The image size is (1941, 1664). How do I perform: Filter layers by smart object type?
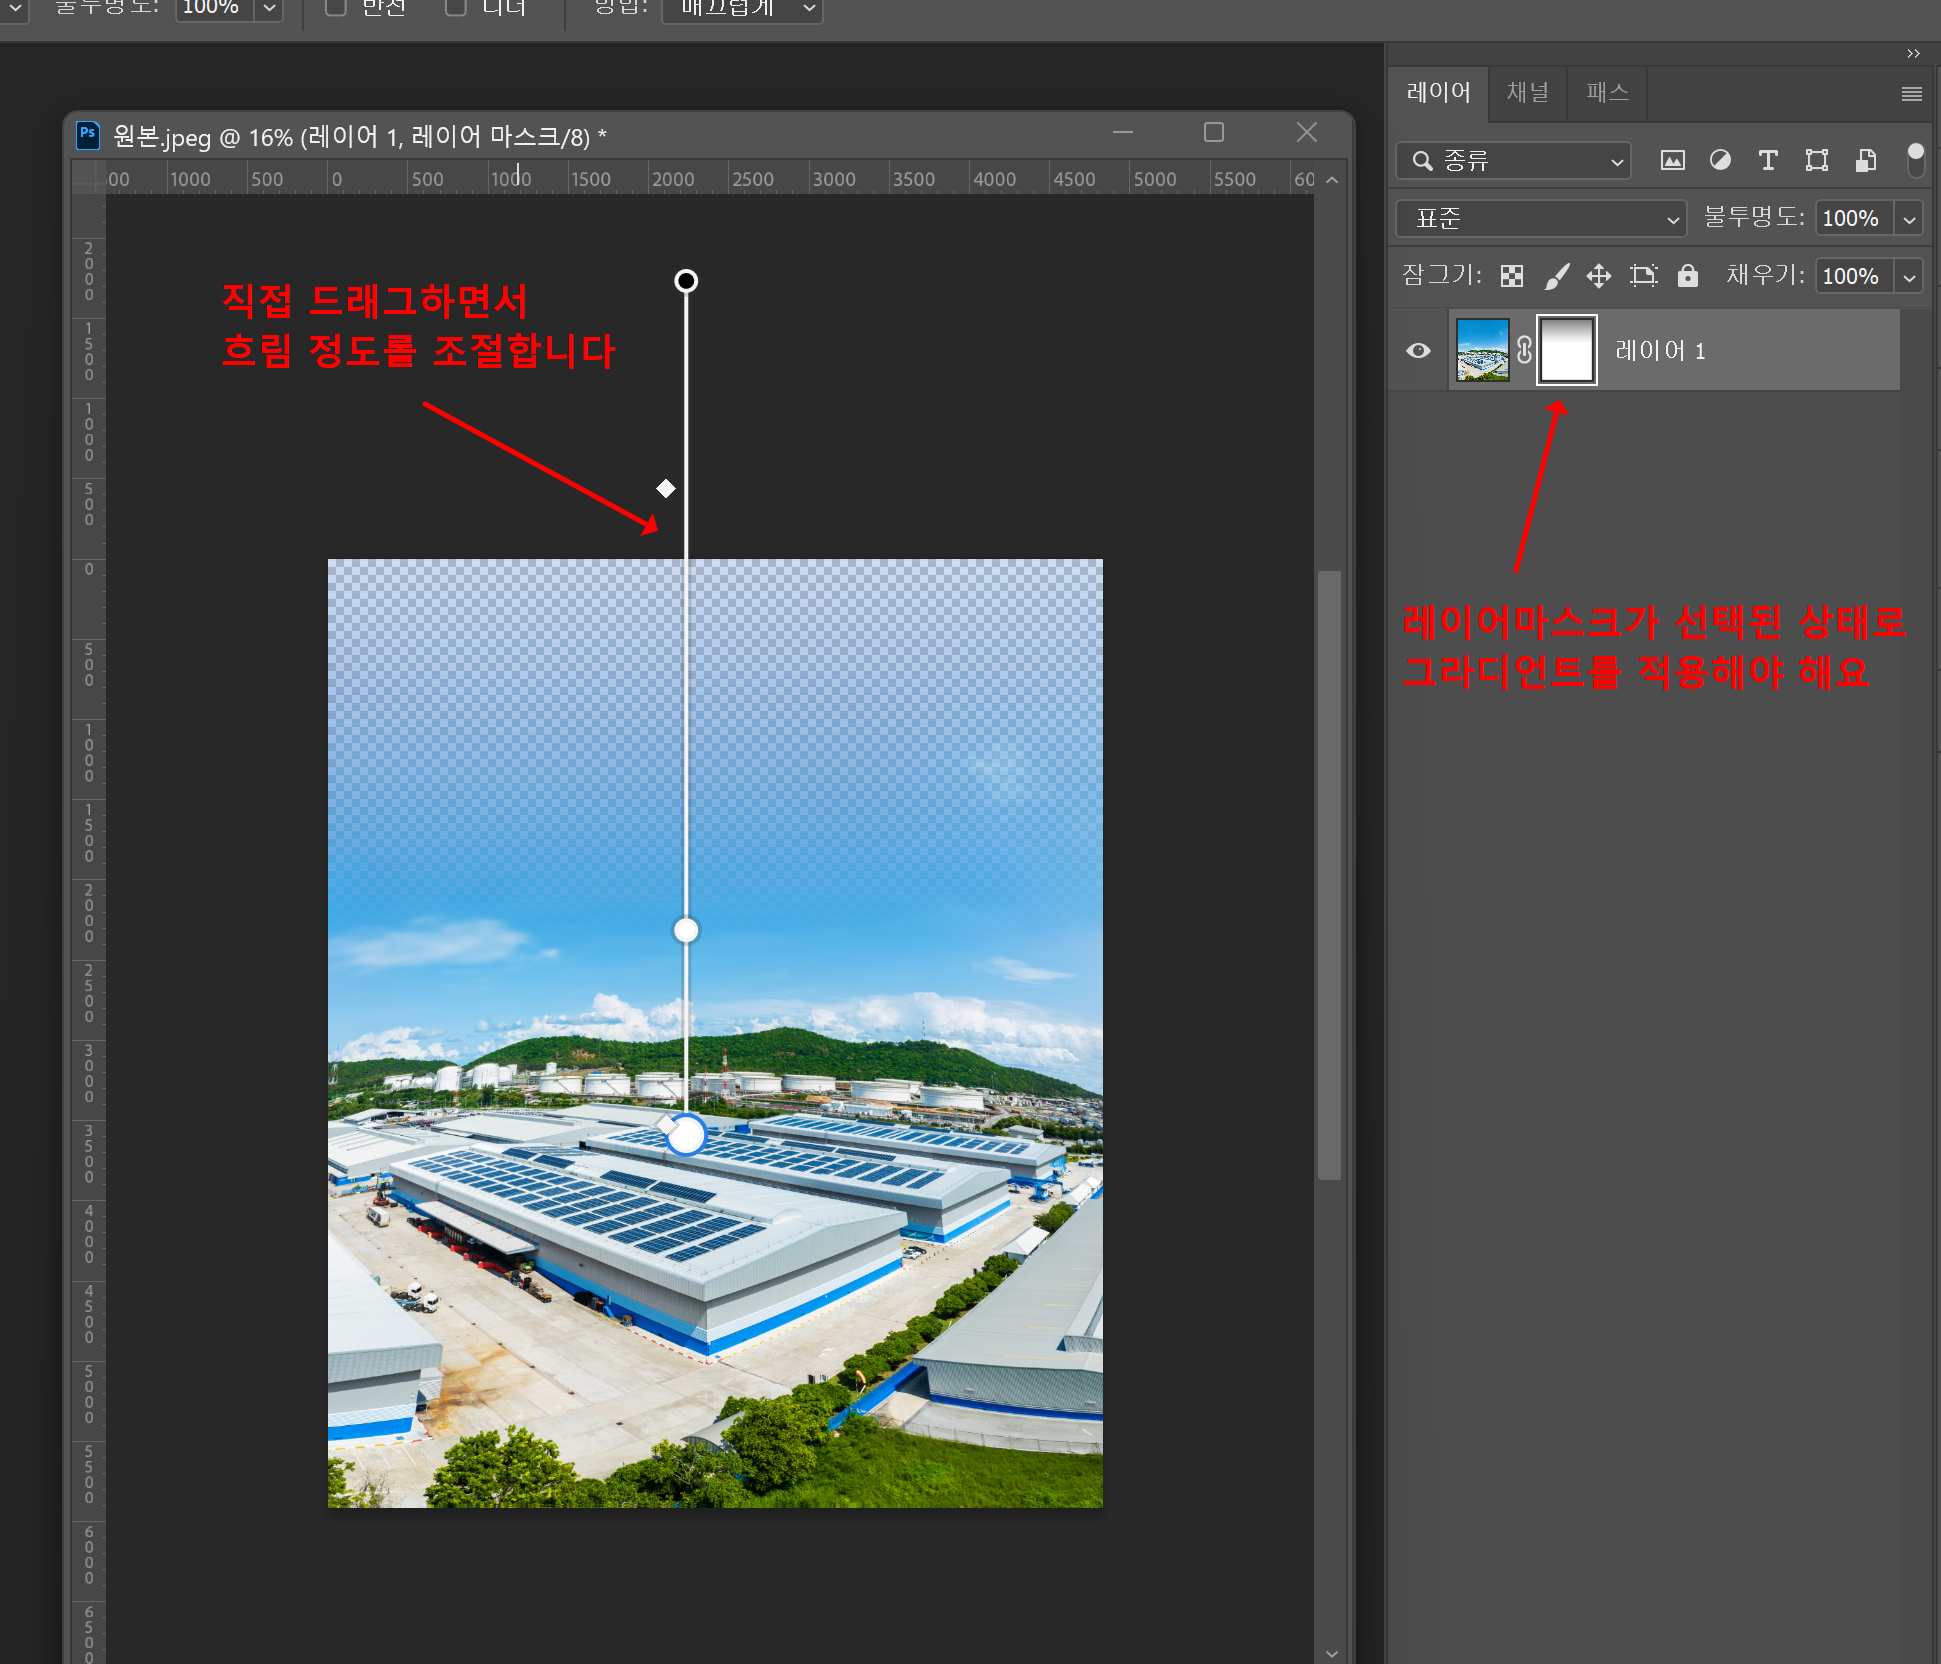point(1865,160)
